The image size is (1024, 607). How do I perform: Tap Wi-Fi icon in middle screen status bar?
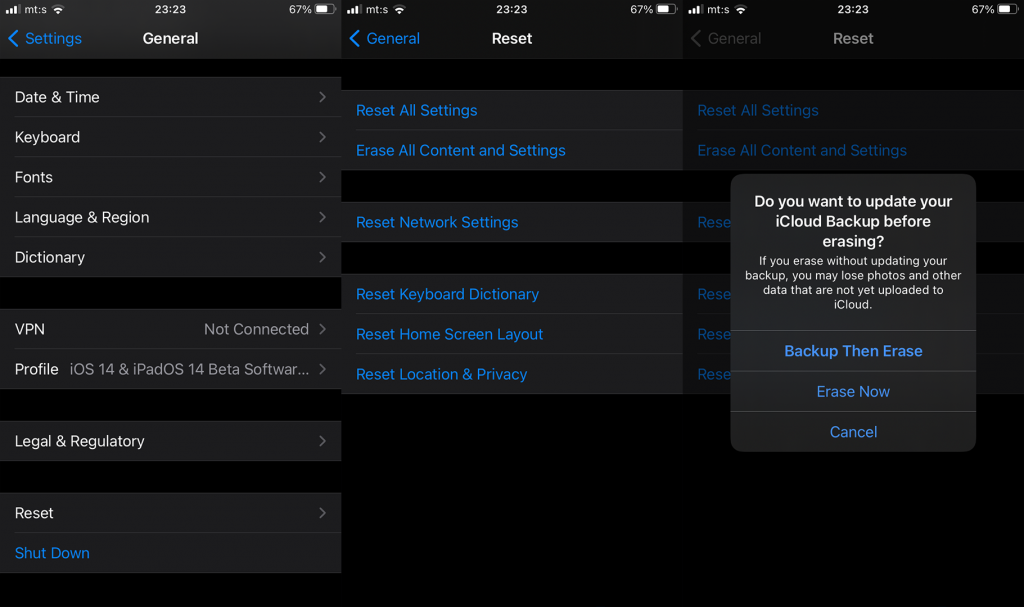click(x=400, y=9)
